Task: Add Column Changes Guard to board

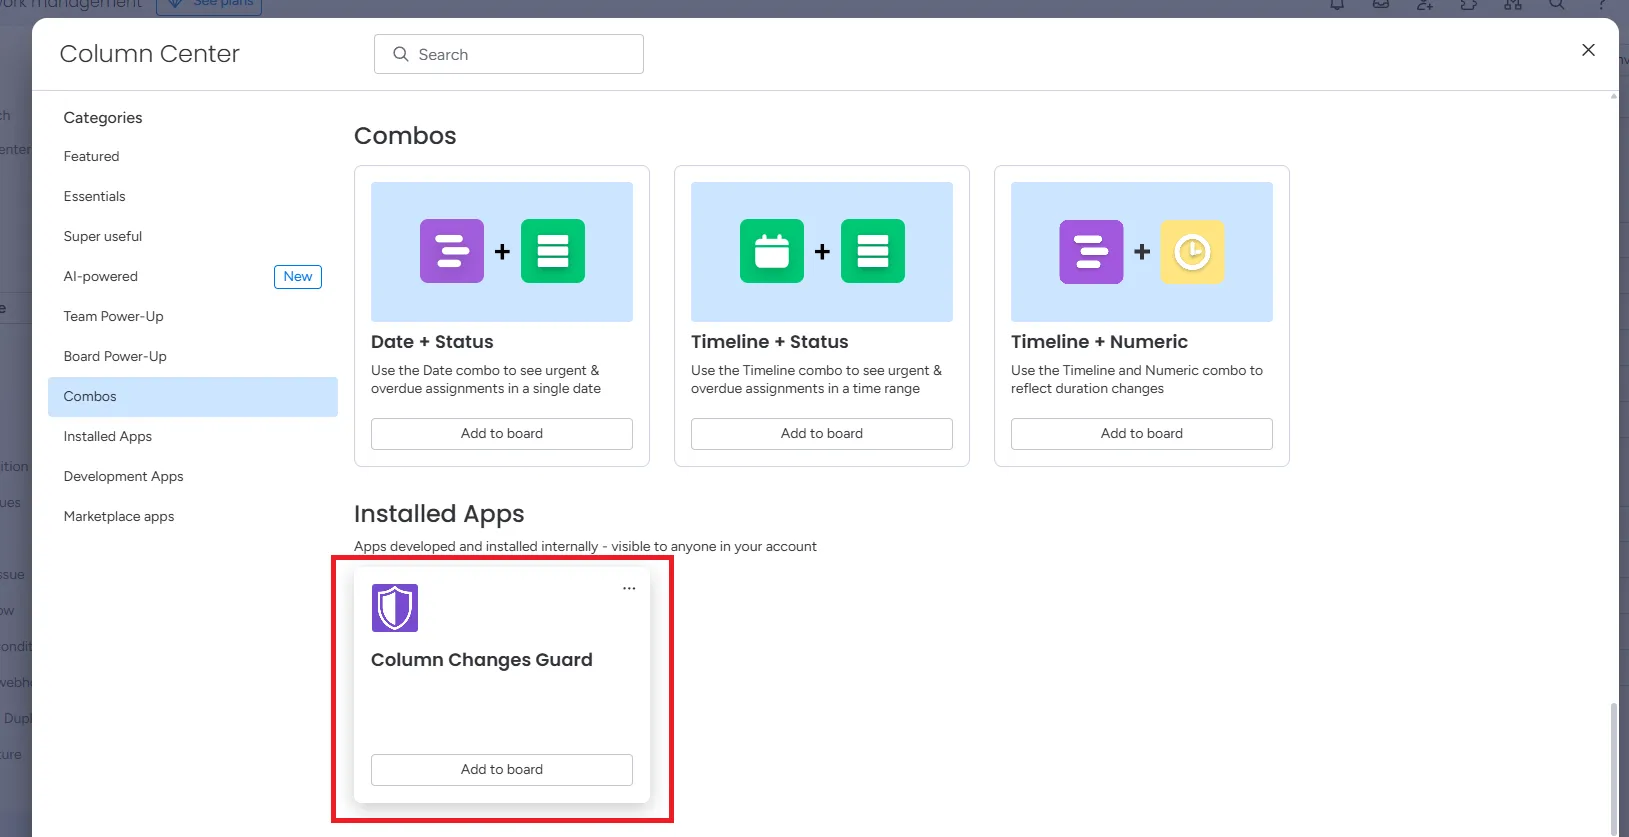Action: pos(502,770)
